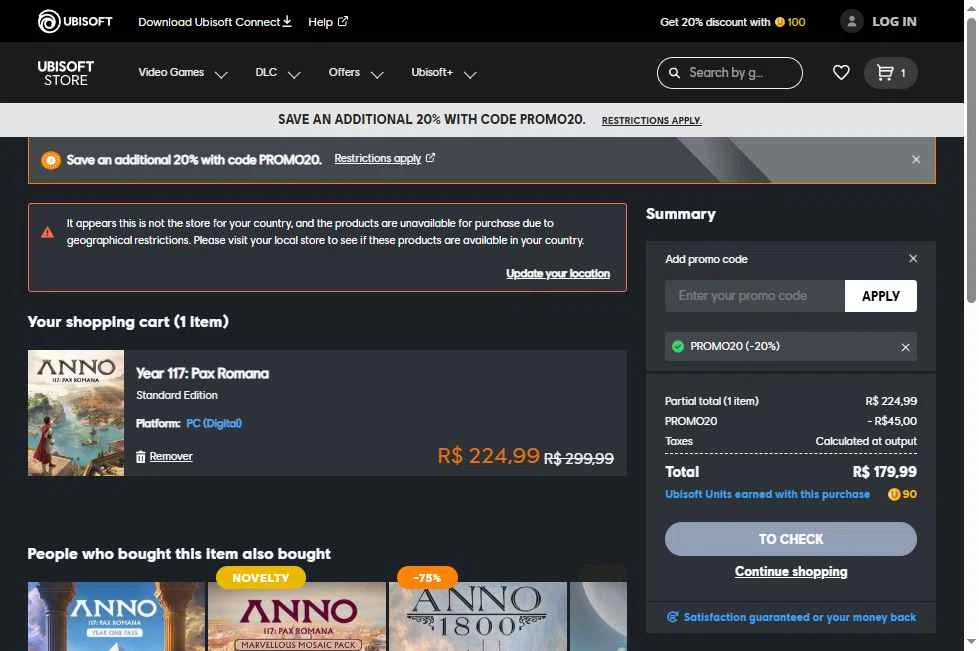Viewport: 979px width, 651px height.
Task: Focus the Search by game field
Action: 729,73
